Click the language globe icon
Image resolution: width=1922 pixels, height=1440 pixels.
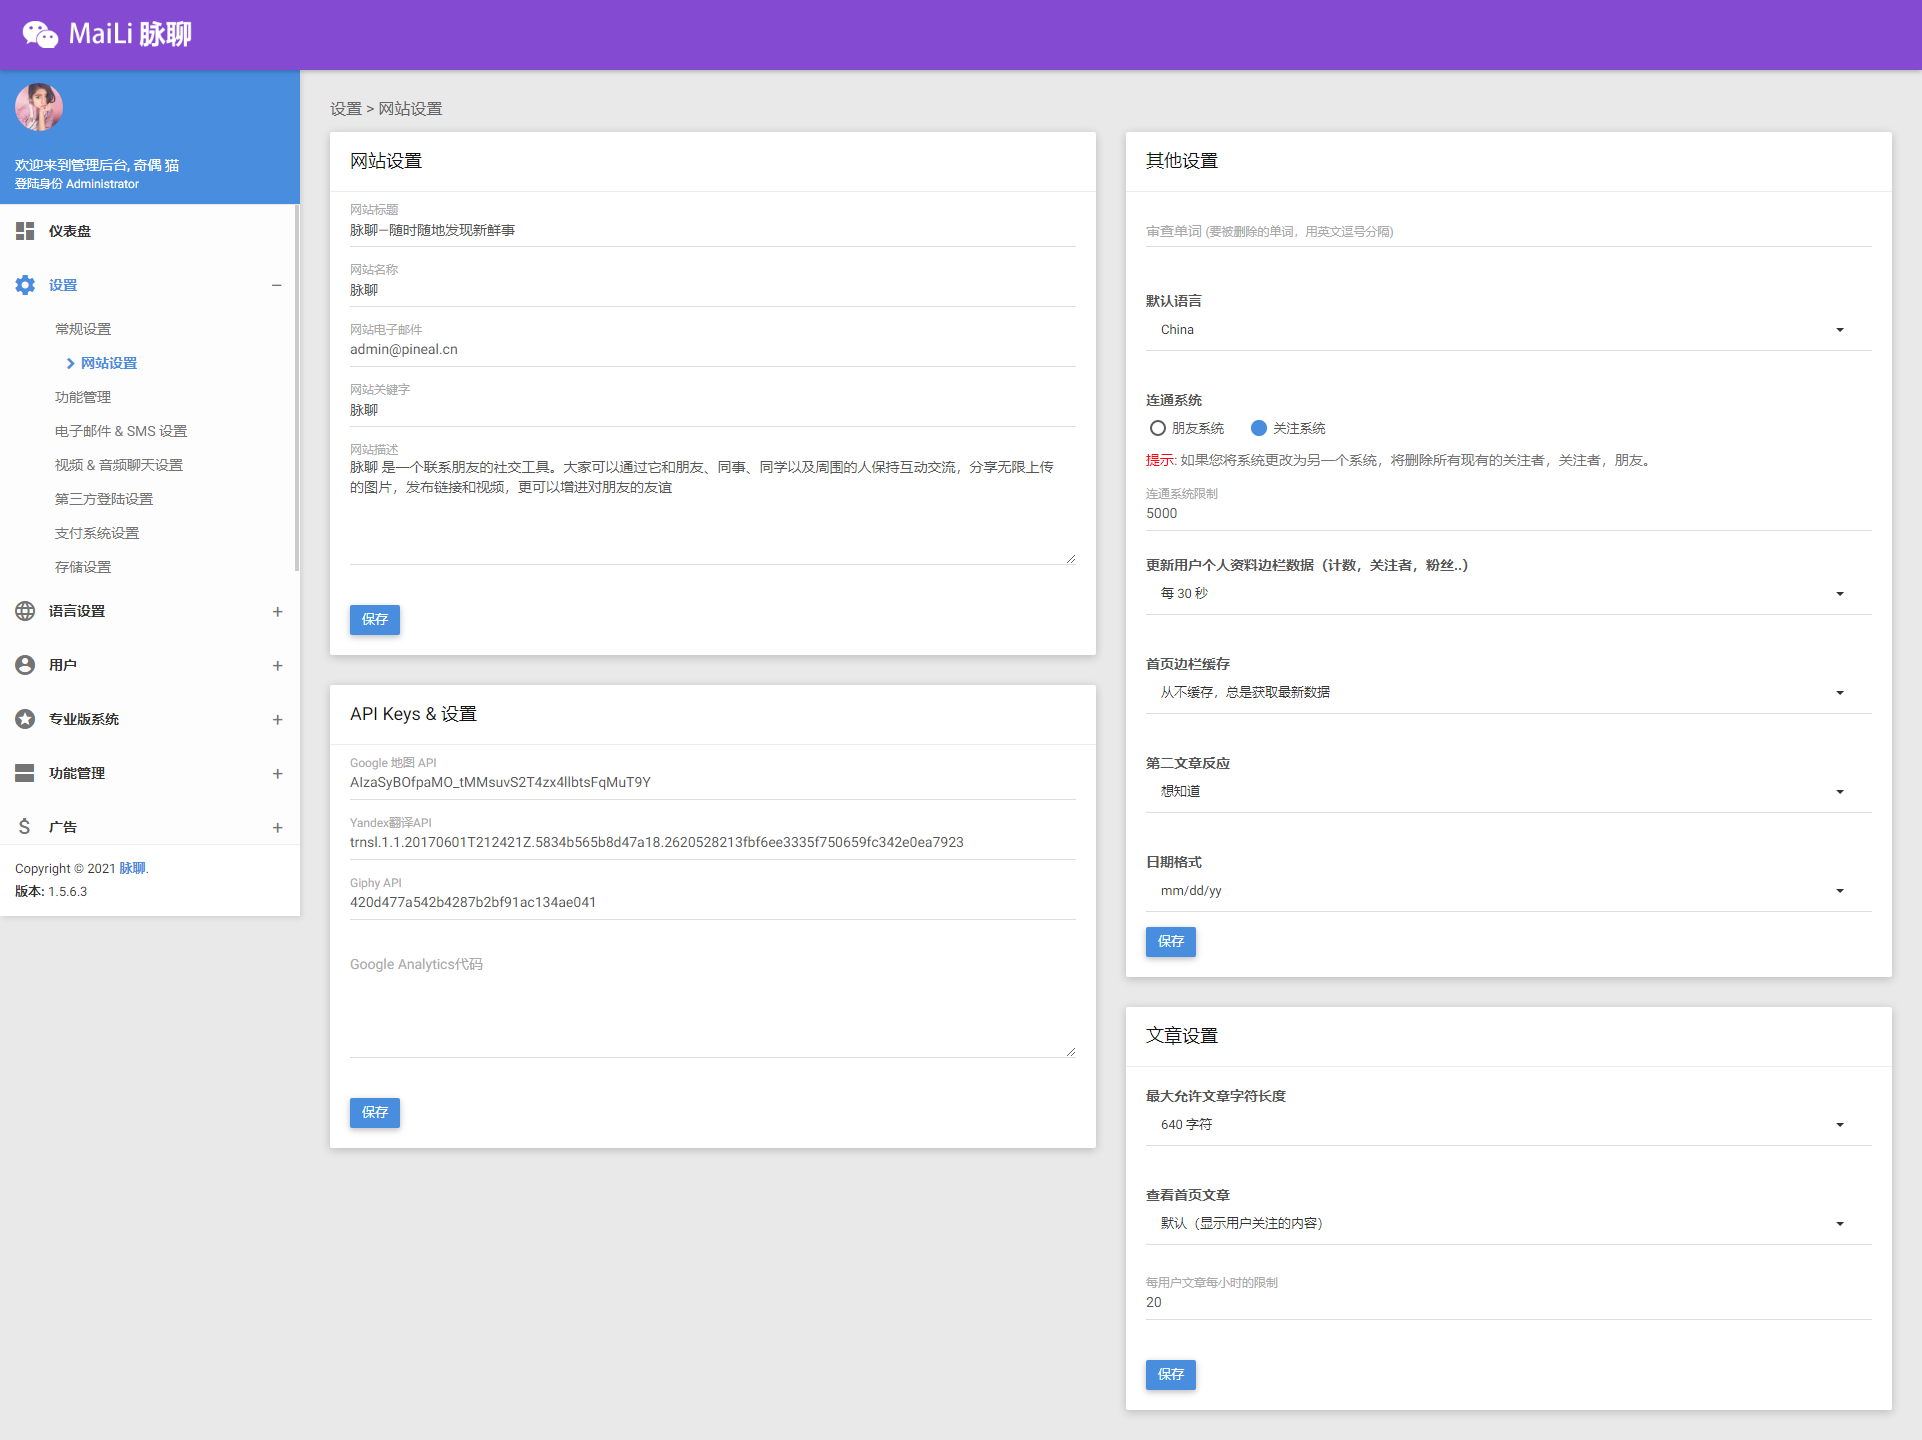[25, 611]
